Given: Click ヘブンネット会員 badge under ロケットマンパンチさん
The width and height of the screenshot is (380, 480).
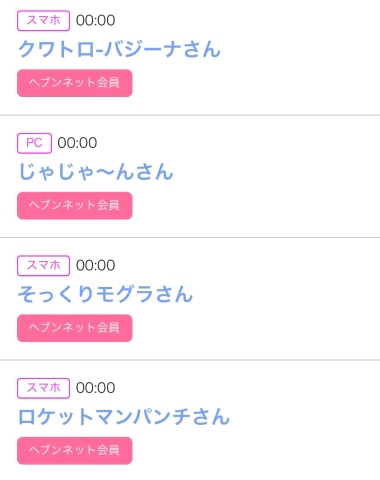Looking at the screenshot, I should tap(75, 451).
